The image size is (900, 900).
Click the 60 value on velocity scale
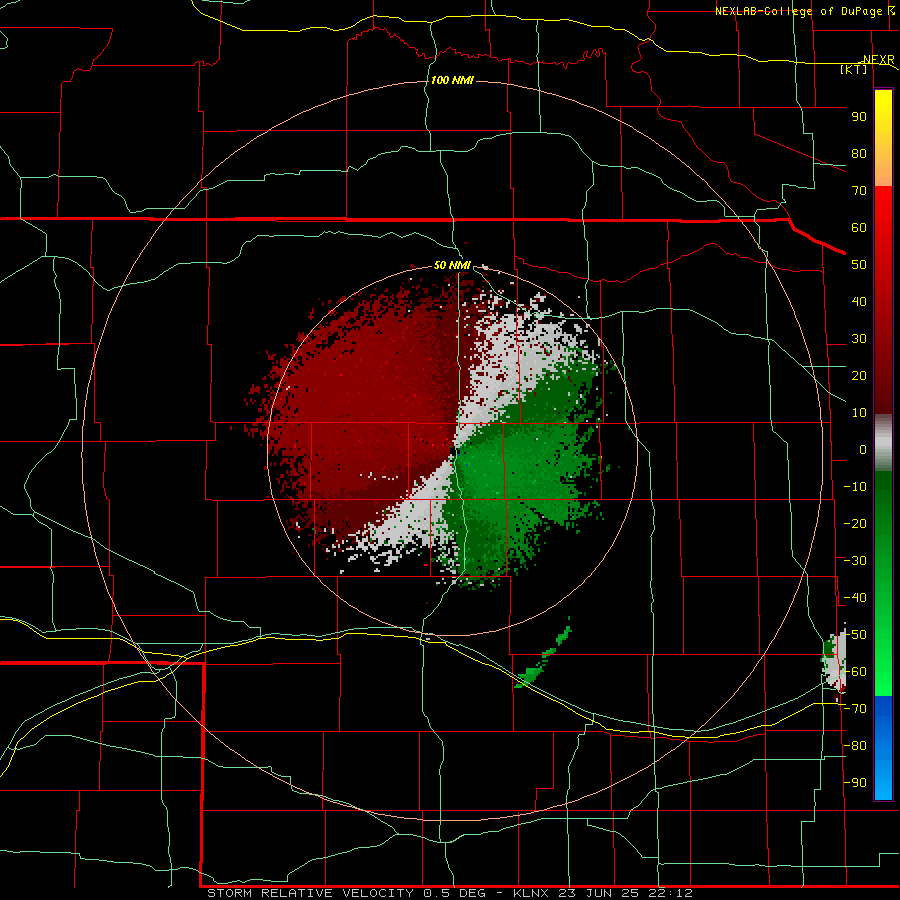pos(859,228)
